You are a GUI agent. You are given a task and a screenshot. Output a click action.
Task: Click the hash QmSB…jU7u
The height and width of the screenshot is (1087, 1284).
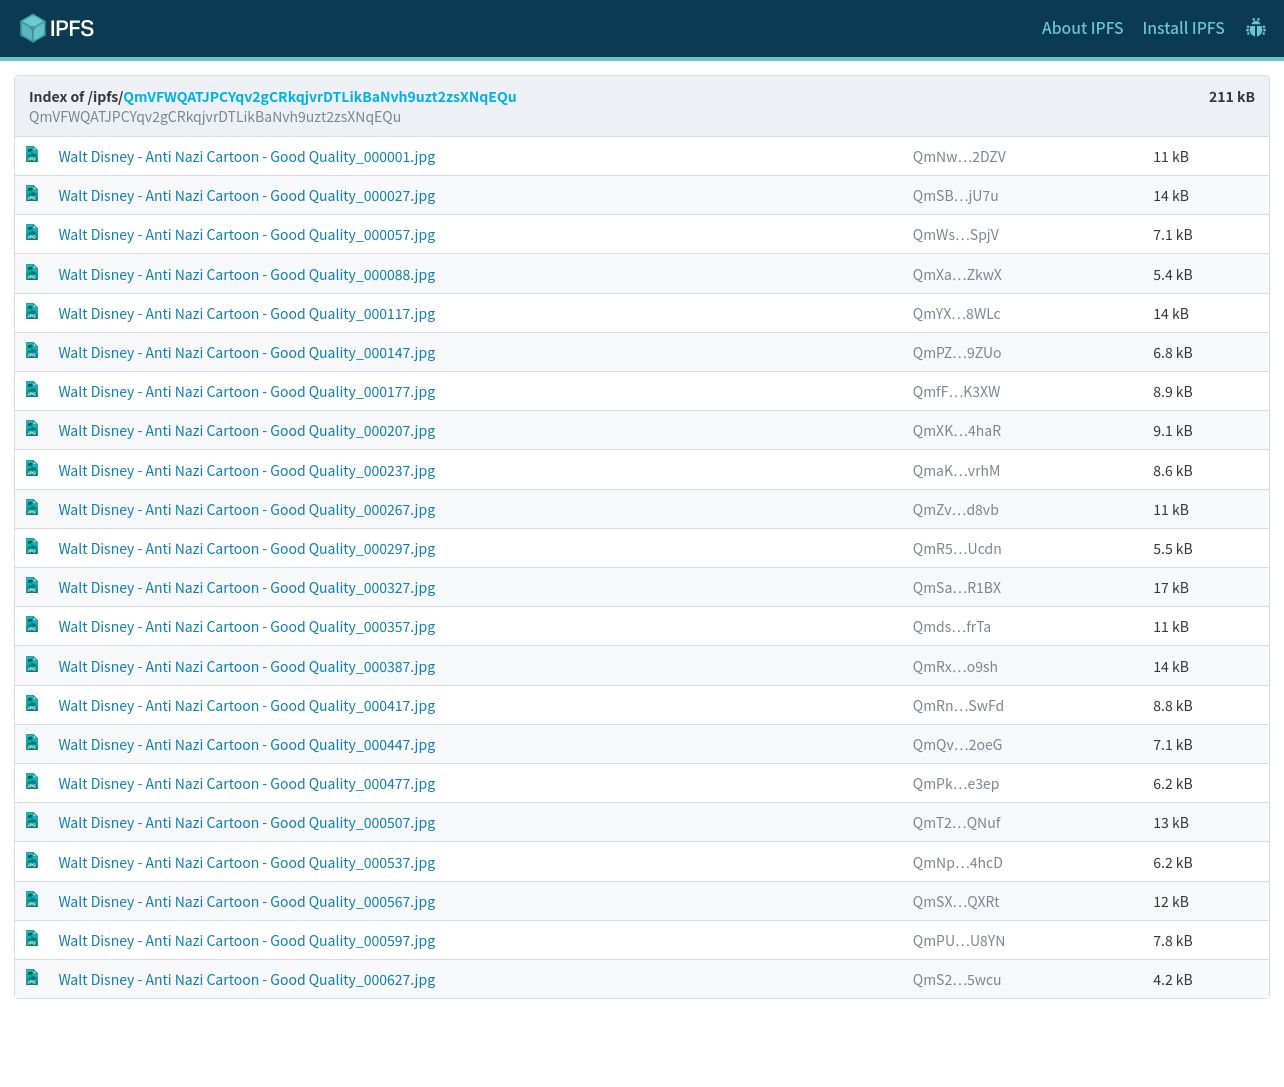point(955,196)
